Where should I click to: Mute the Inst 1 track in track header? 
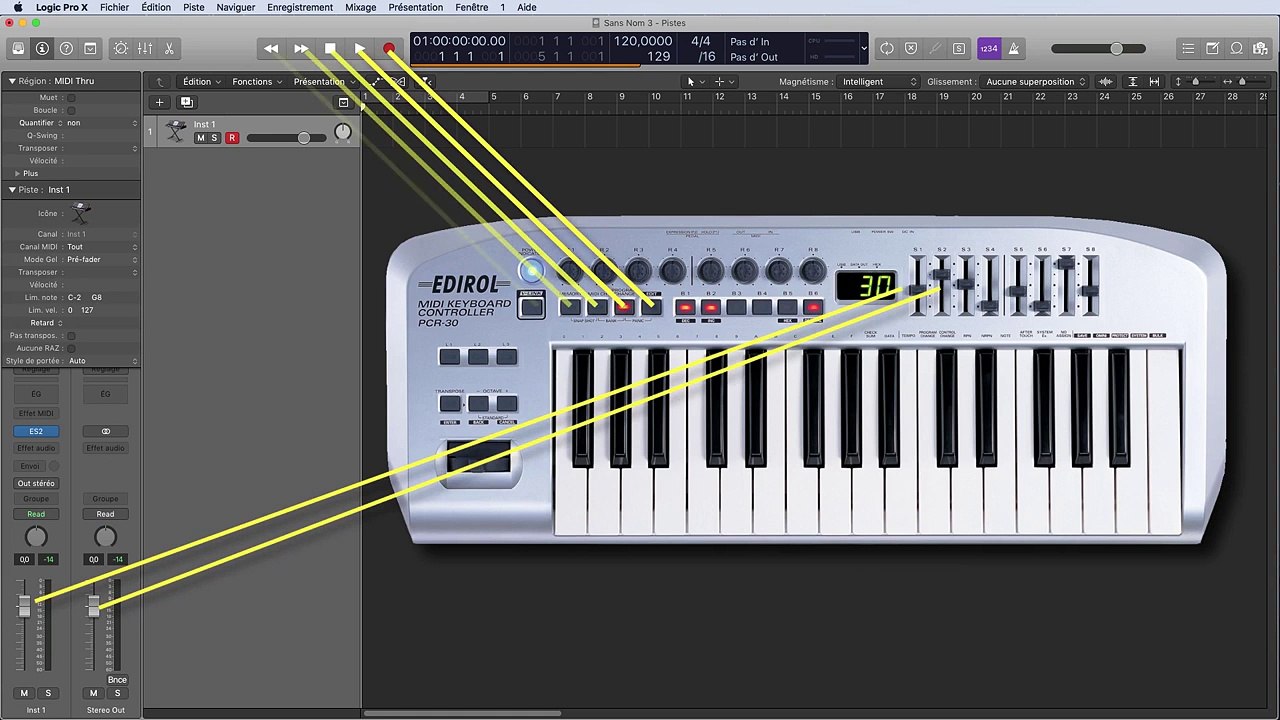(200, 138)
